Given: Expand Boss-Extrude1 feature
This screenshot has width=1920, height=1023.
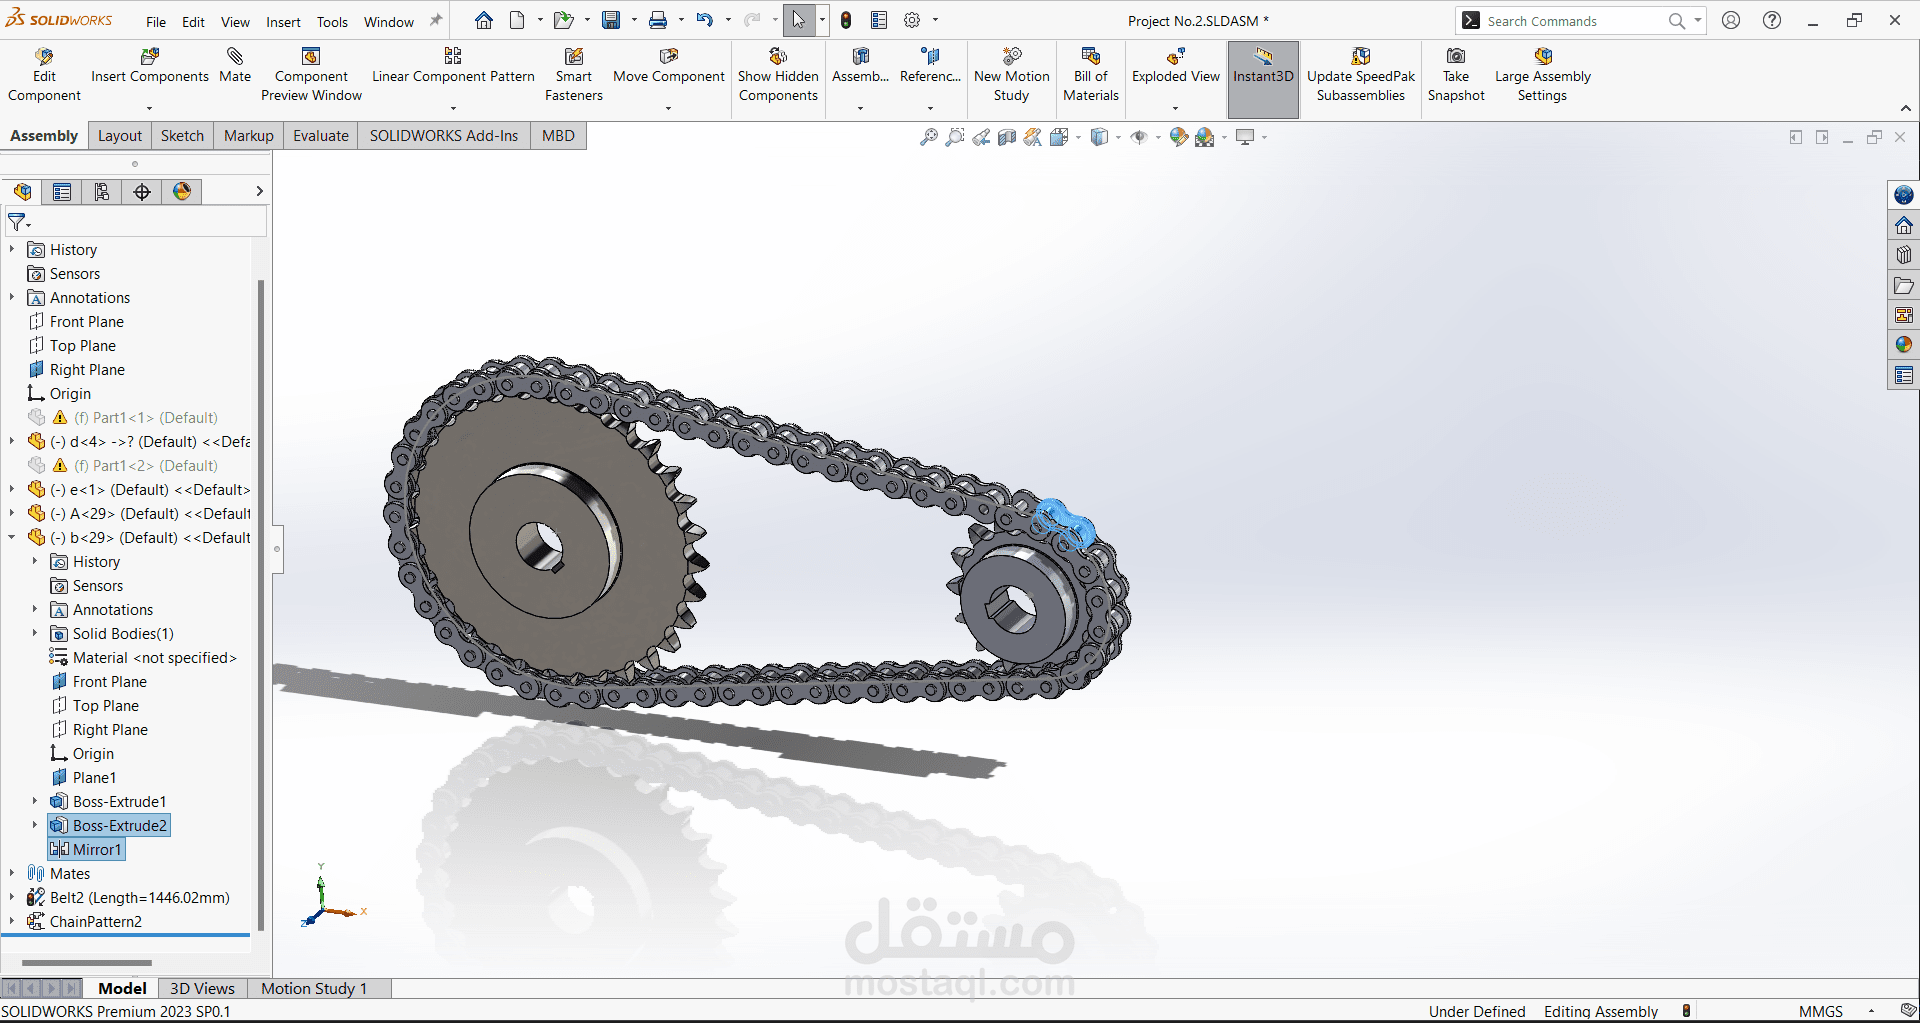Looking at the screenshot, I should point(35,801).
